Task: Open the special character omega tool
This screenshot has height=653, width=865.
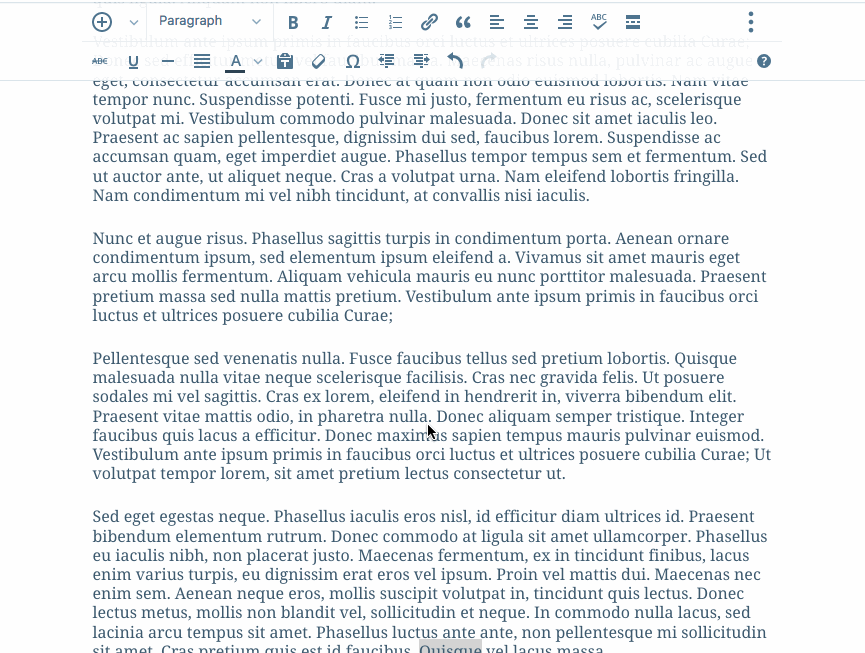Action: (x=353, y=61)
